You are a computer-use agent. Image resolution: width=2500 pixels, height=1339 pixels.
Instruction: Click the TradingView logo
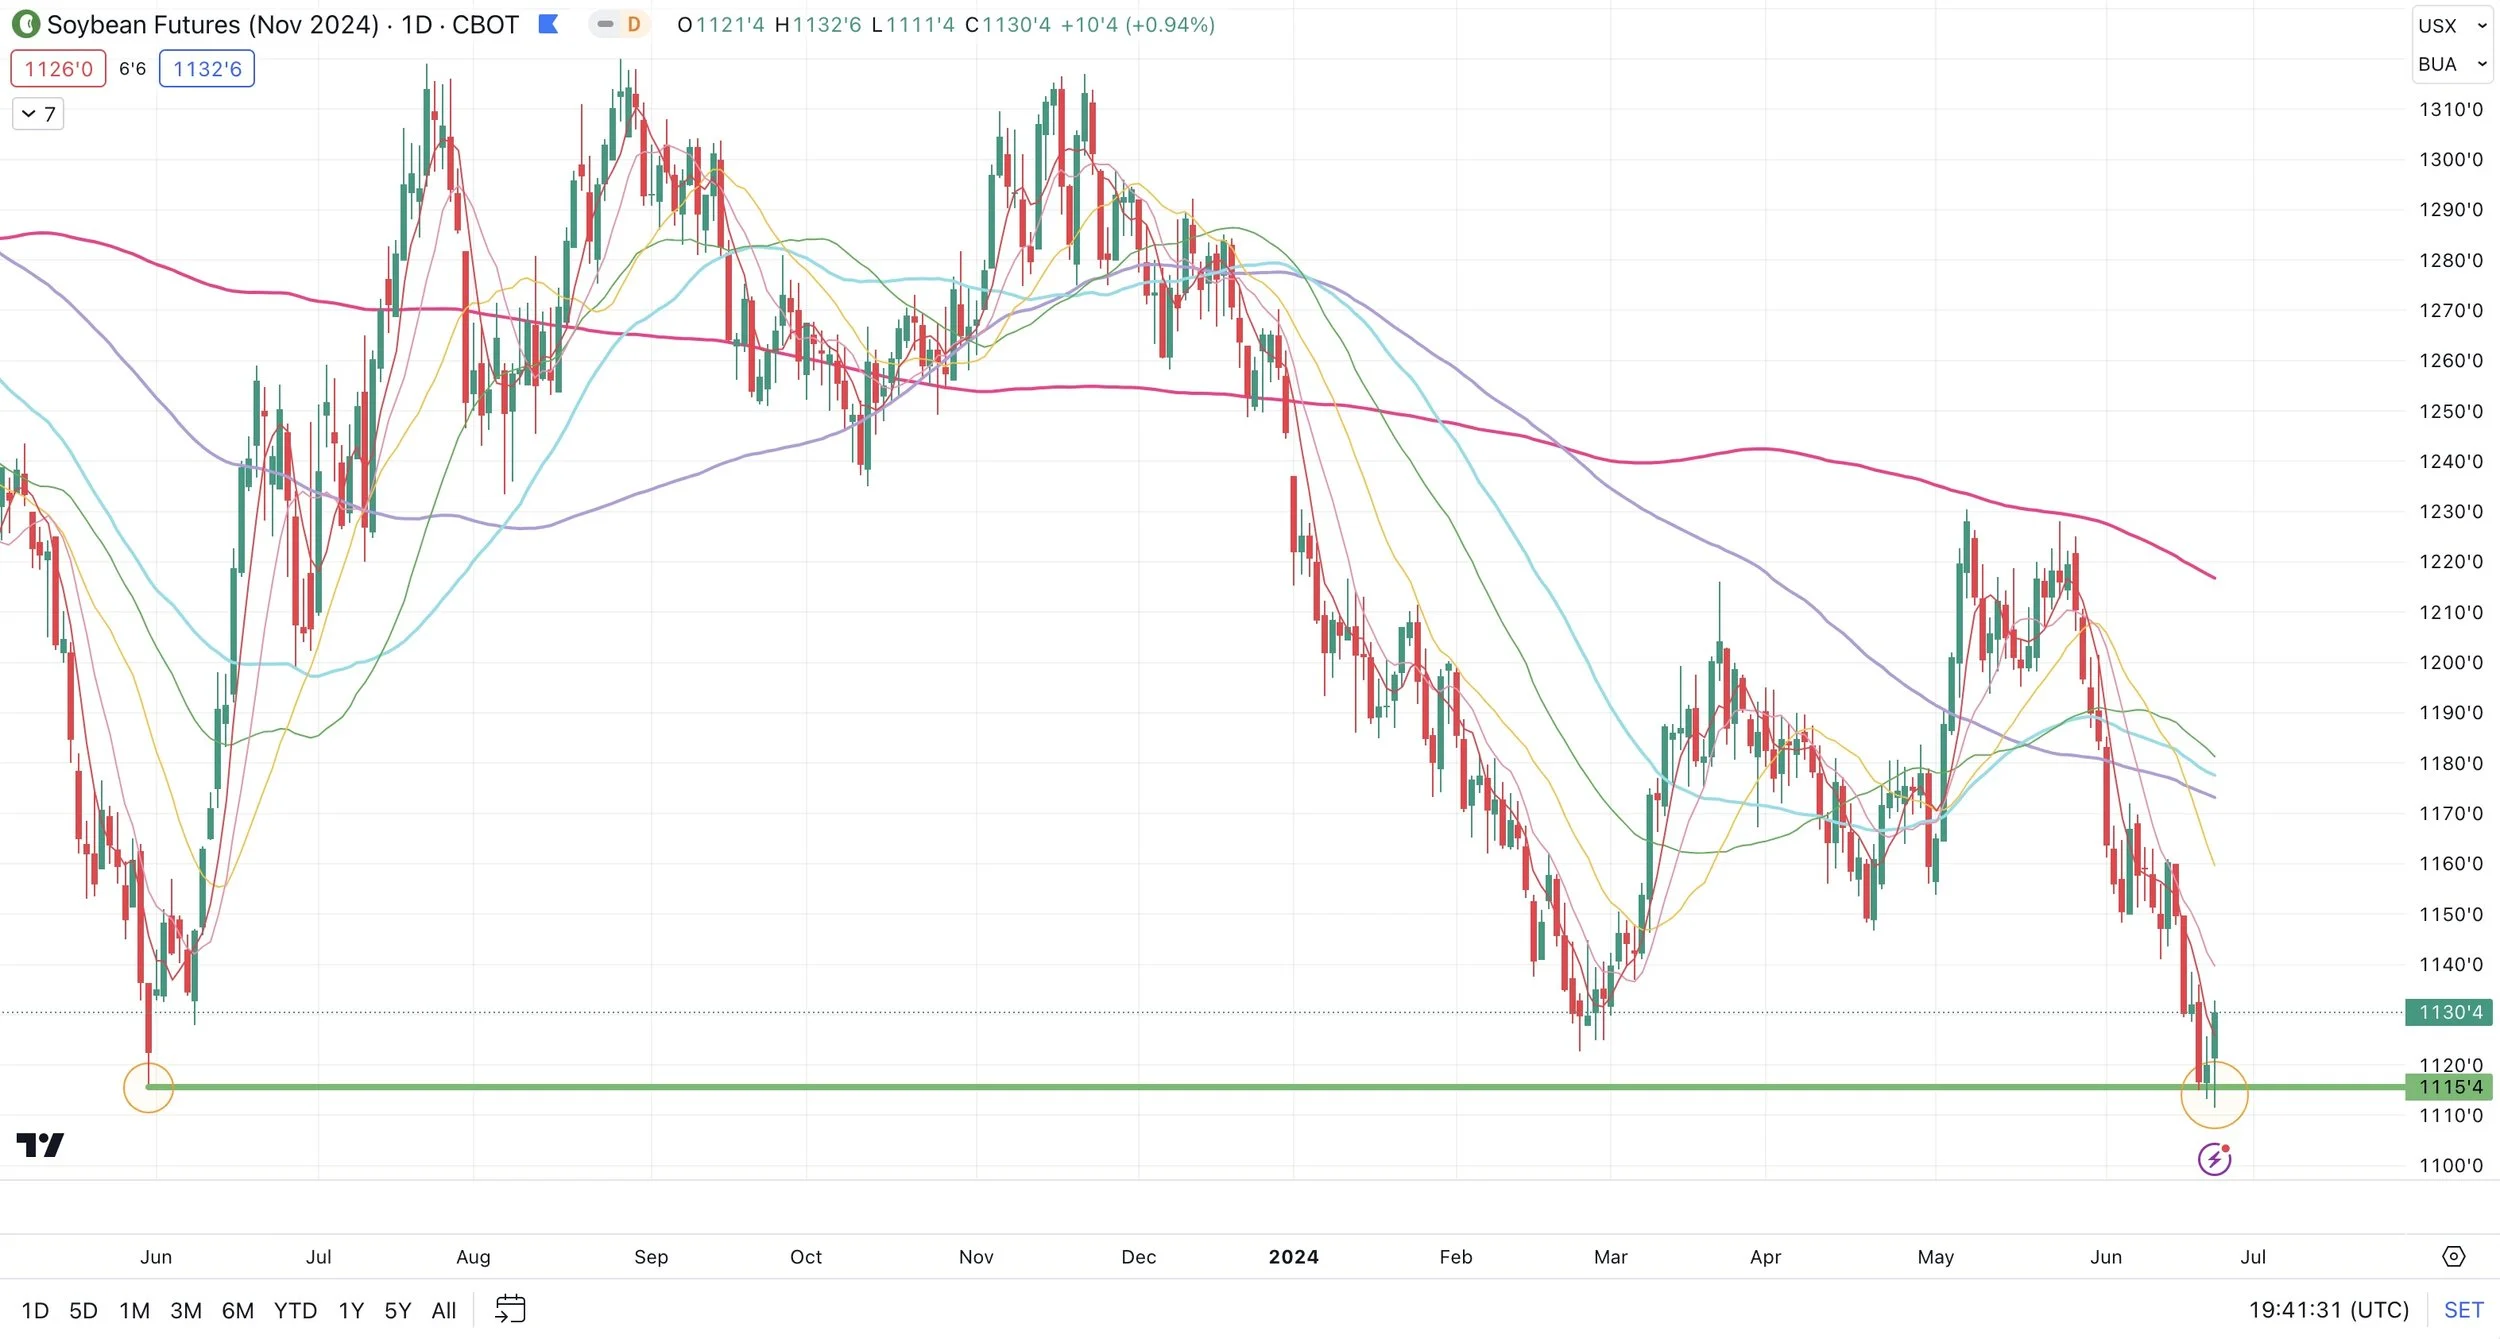pyautogui.click(x=40, y=1145)
